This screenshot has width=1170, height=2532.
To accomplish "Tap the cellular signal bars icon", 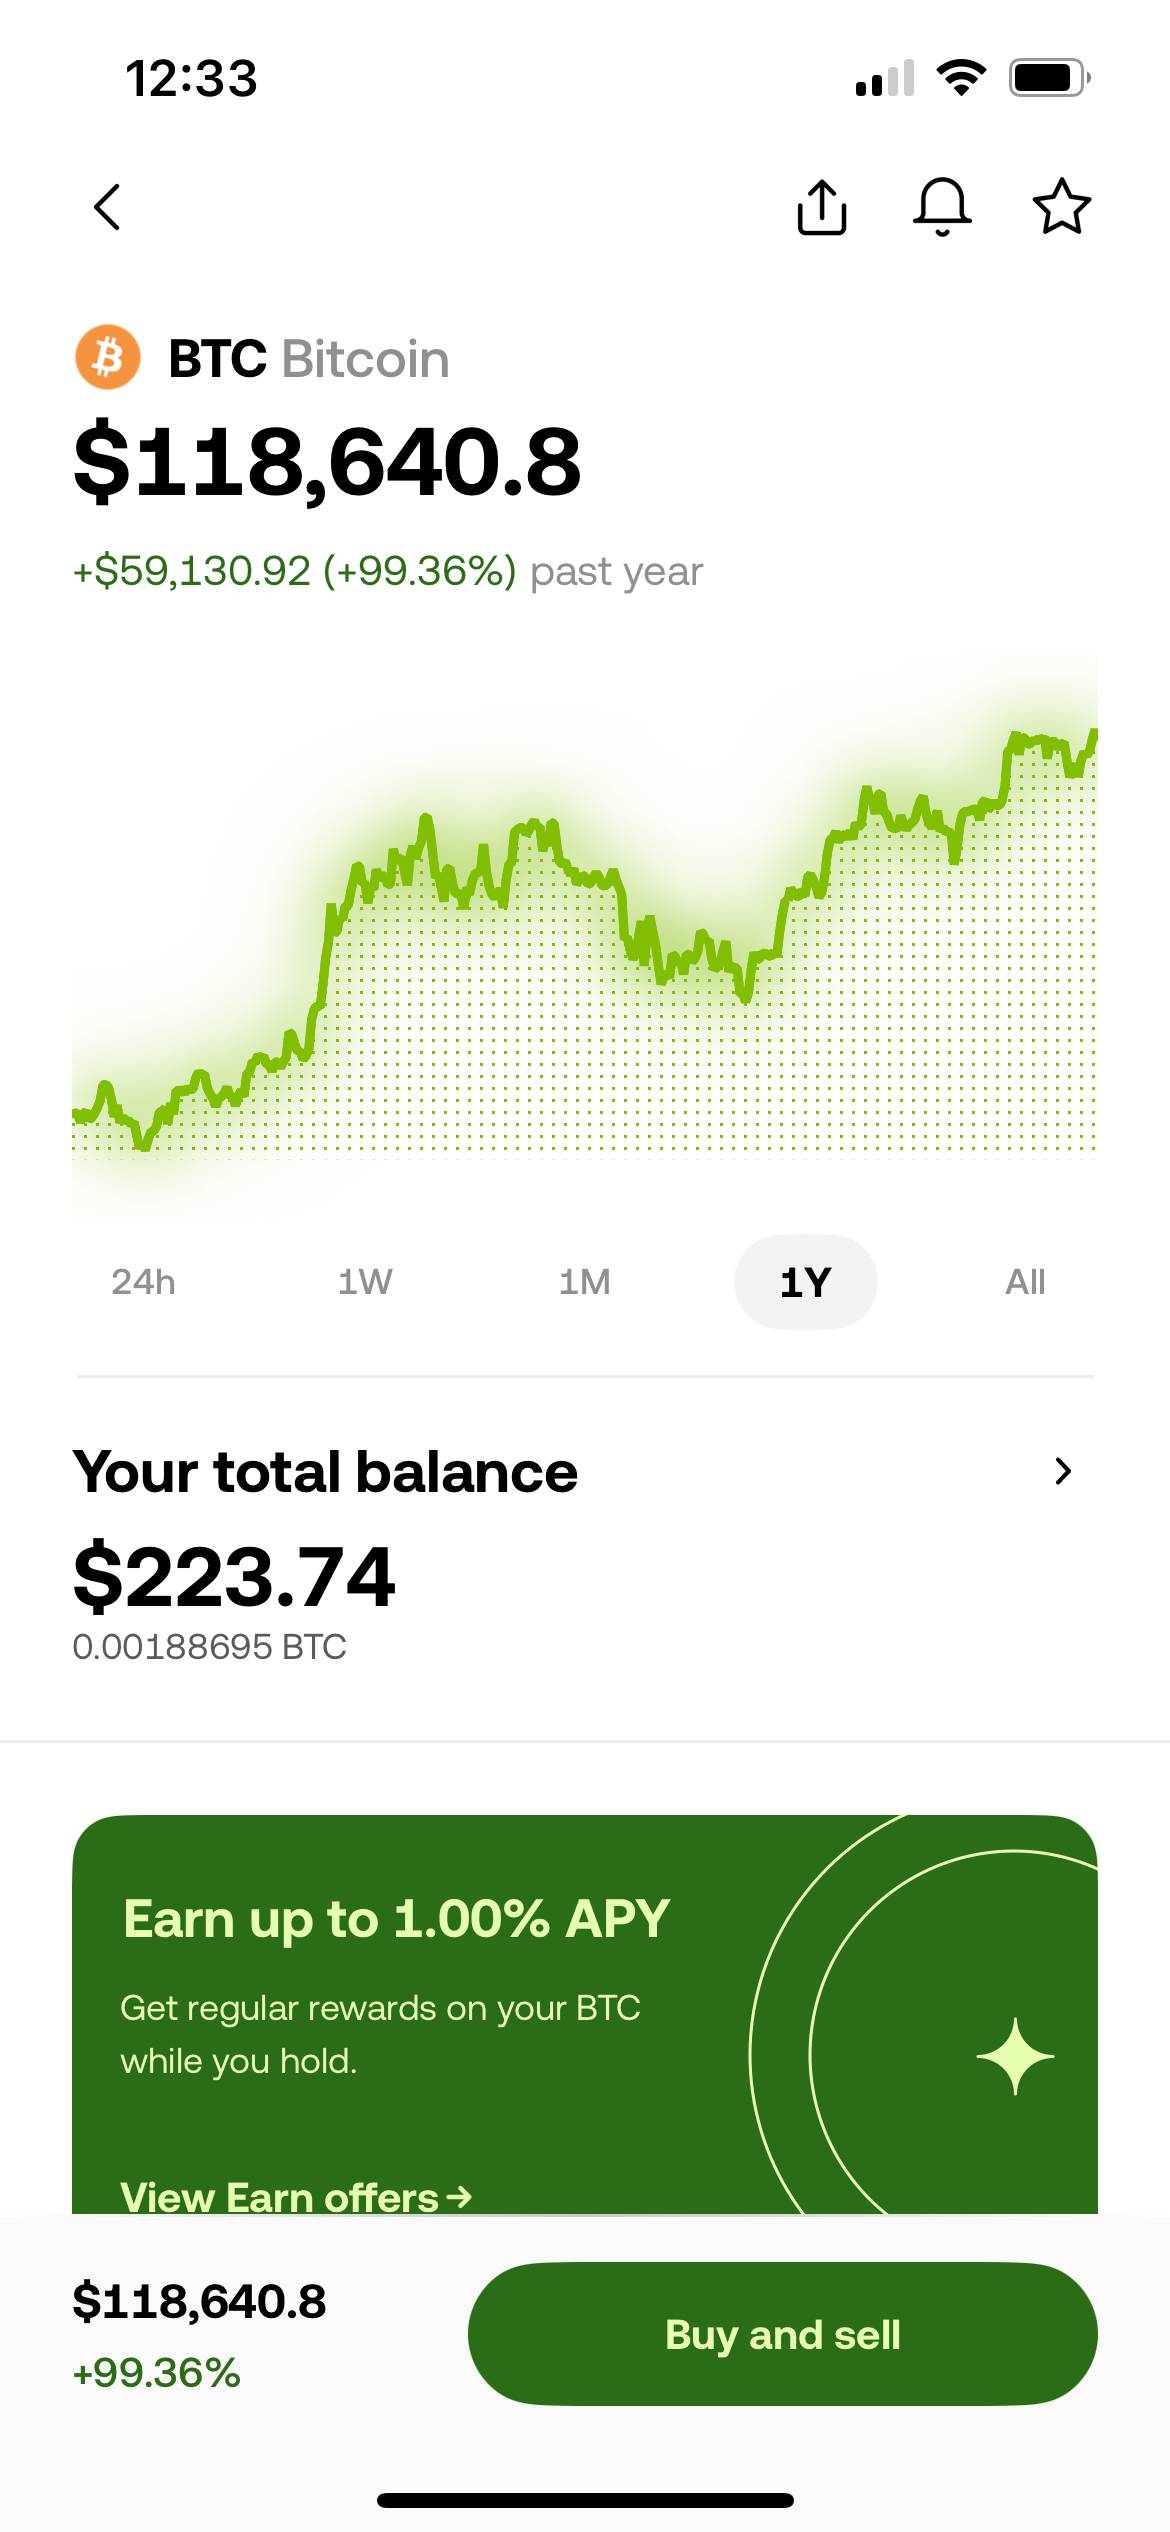I will (885, 78).
